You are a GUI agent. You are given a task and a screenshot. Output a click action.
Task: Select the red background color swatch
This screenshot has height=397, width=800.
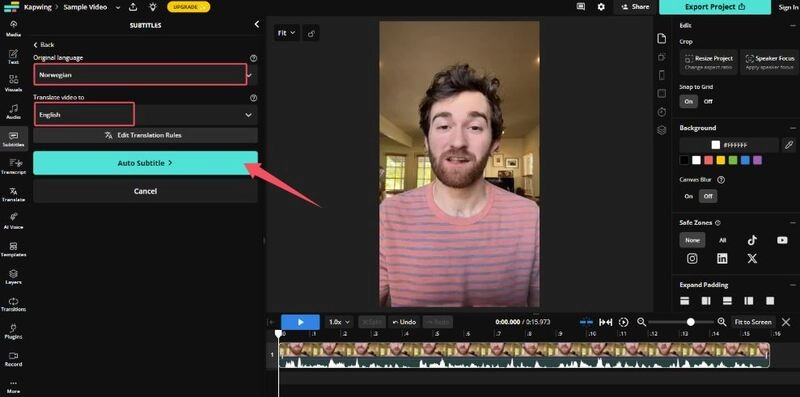point(708,160)
